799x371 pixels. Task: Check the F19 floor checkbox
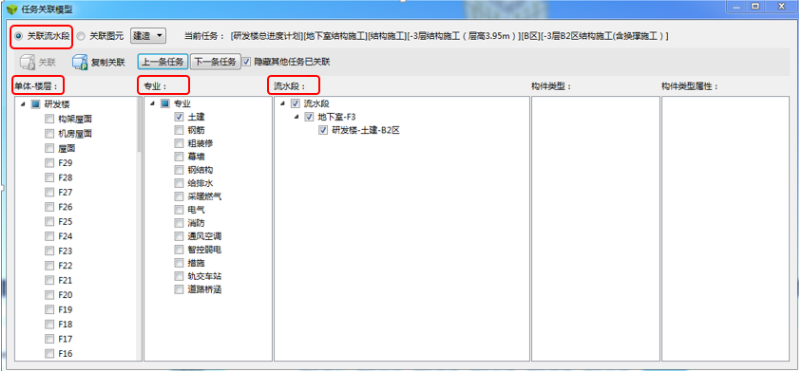[x=49, y=310]
